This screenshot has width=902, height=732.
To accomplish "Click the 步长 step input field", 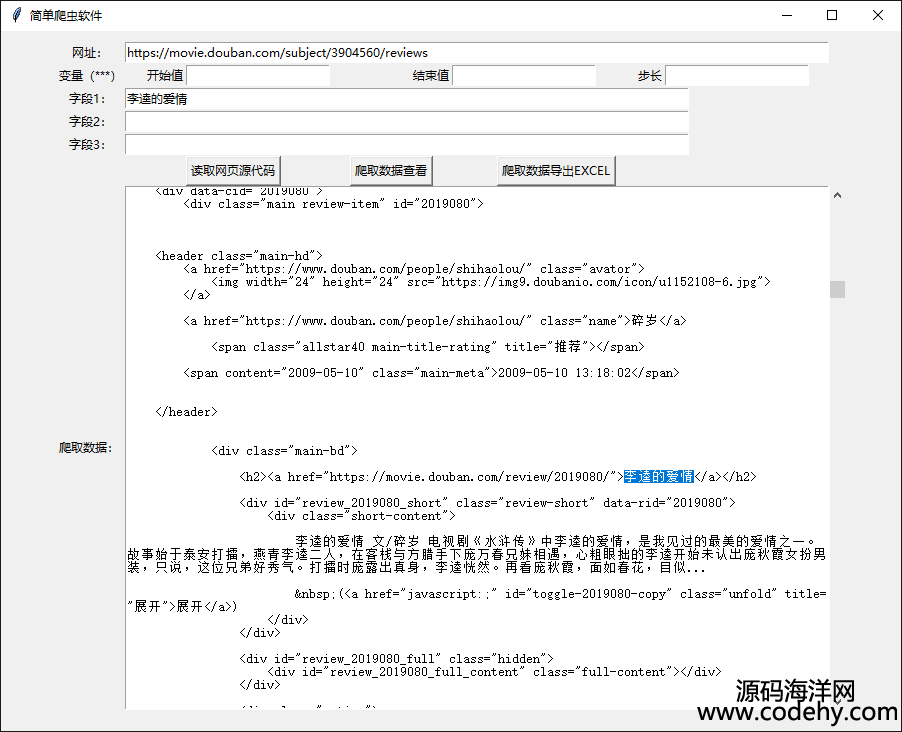I will coord(736,76).
